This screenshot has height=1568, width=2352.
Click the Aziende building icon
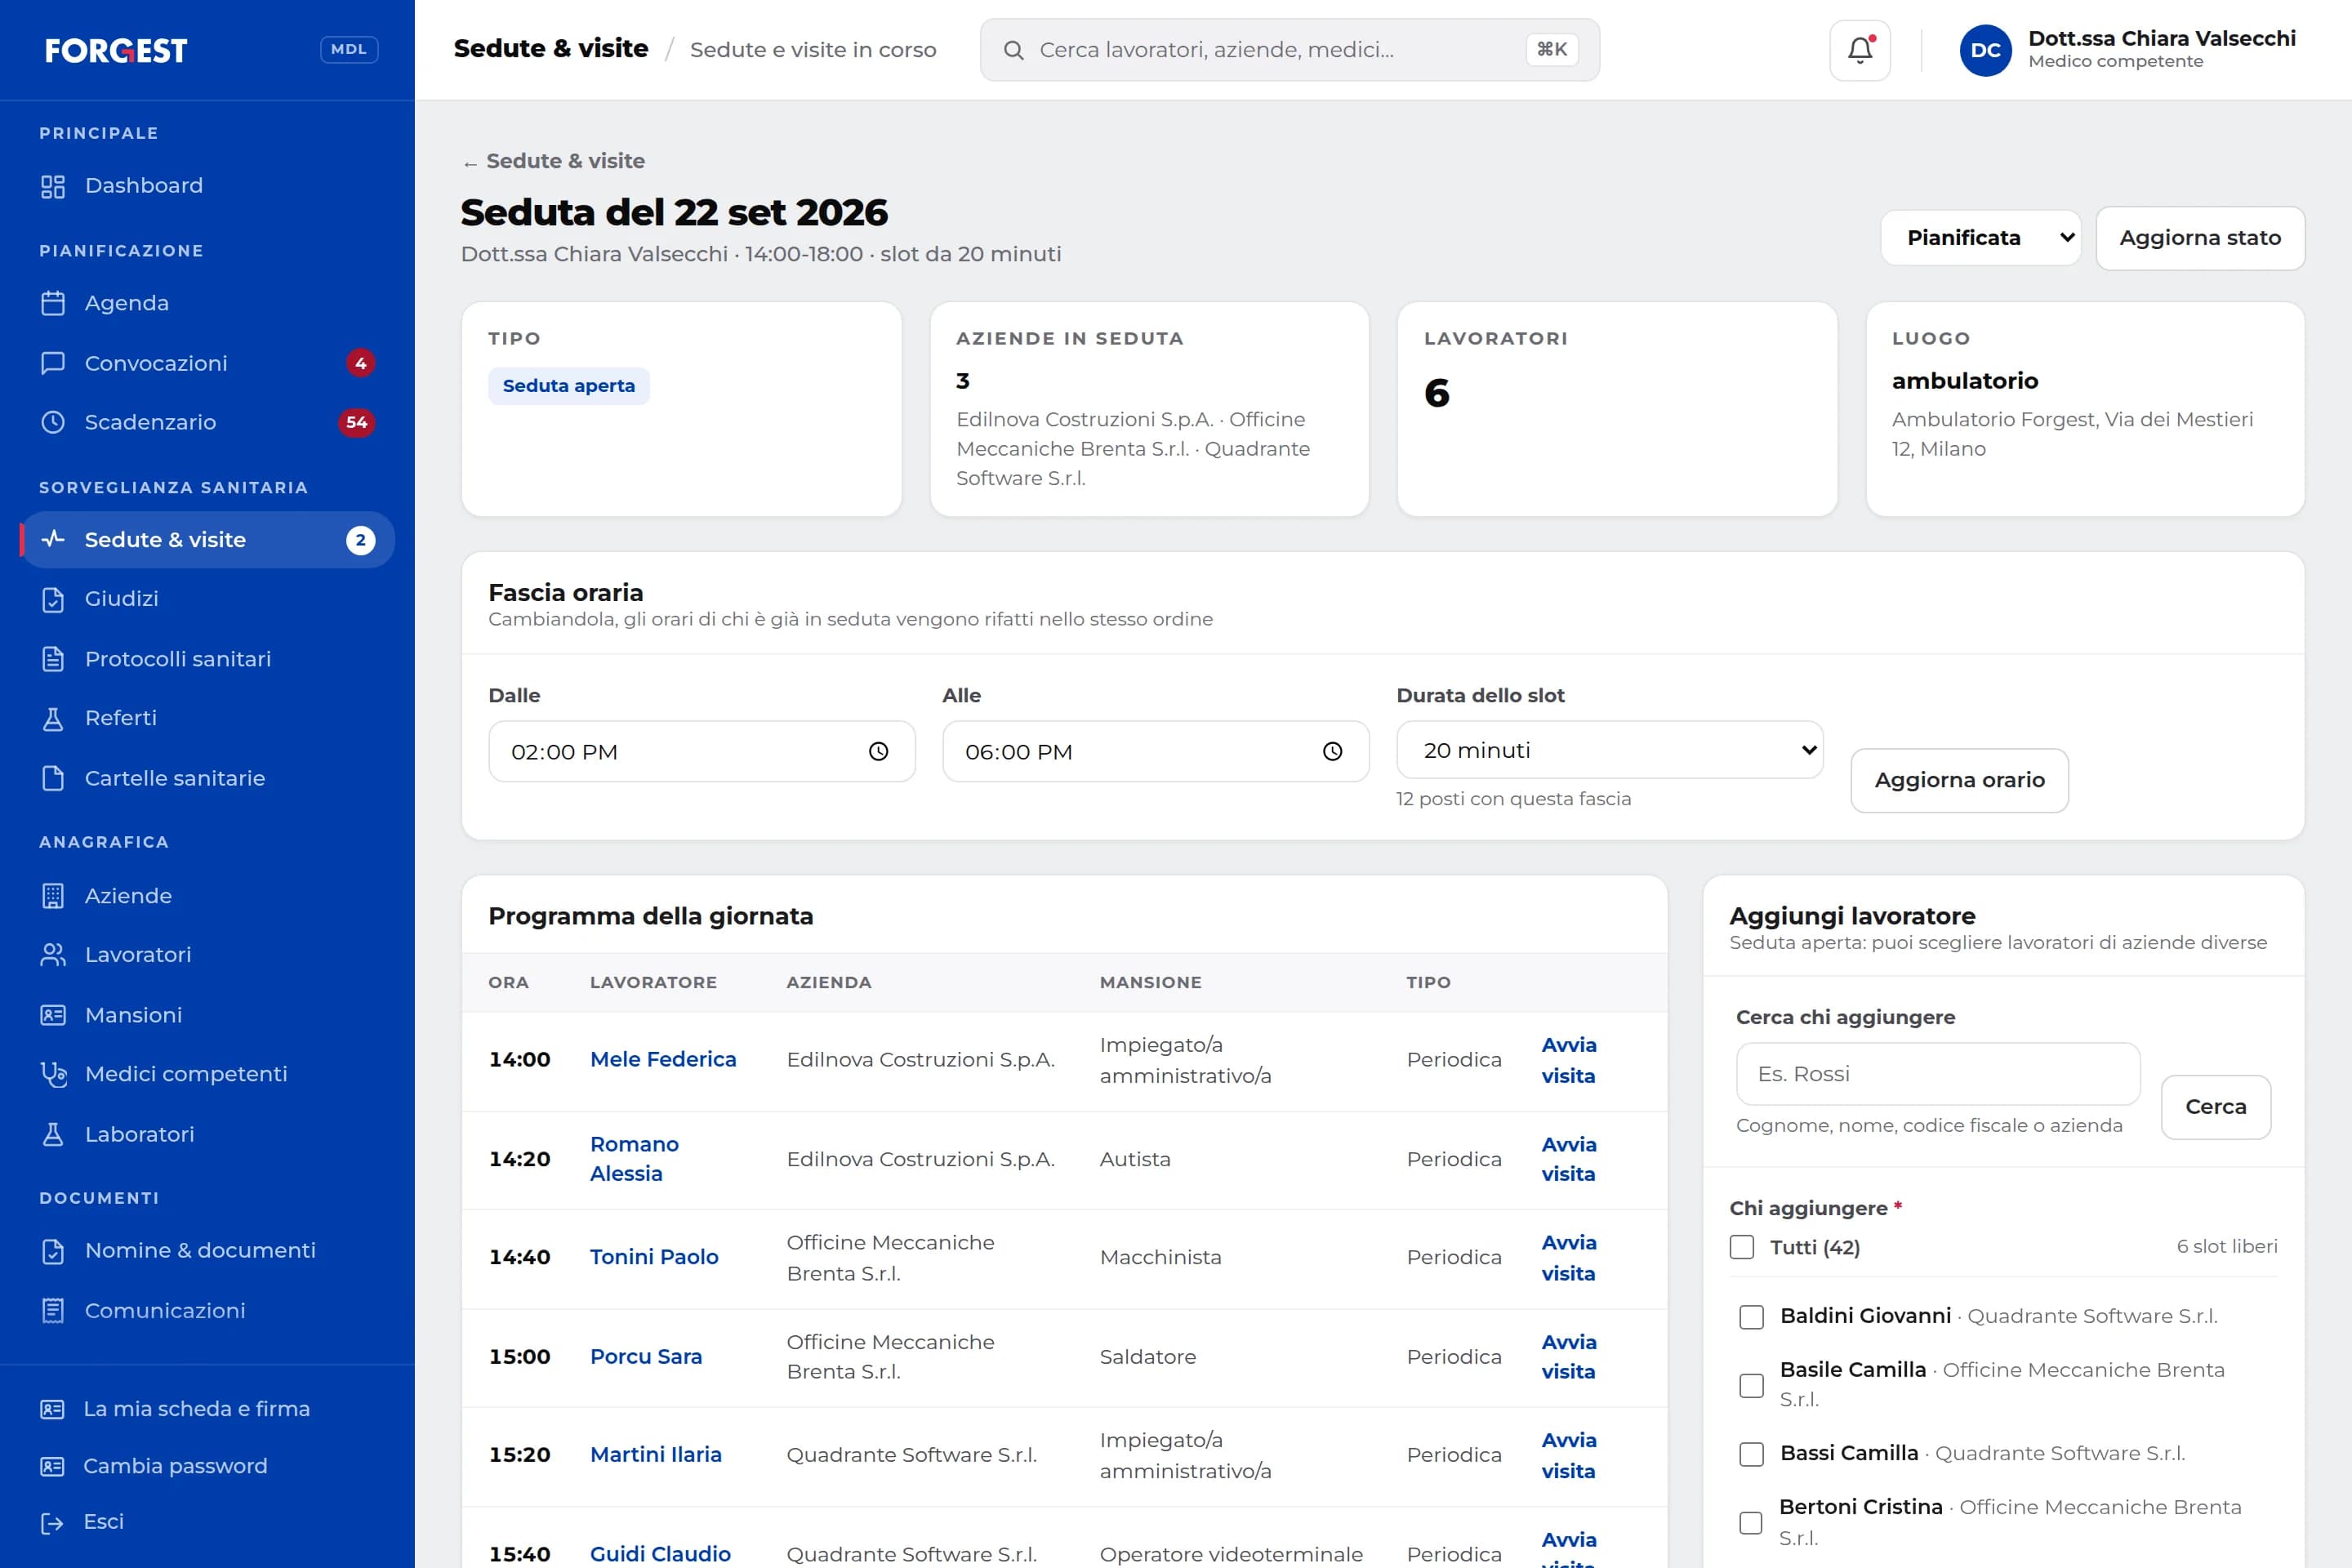tap(53, 896)
